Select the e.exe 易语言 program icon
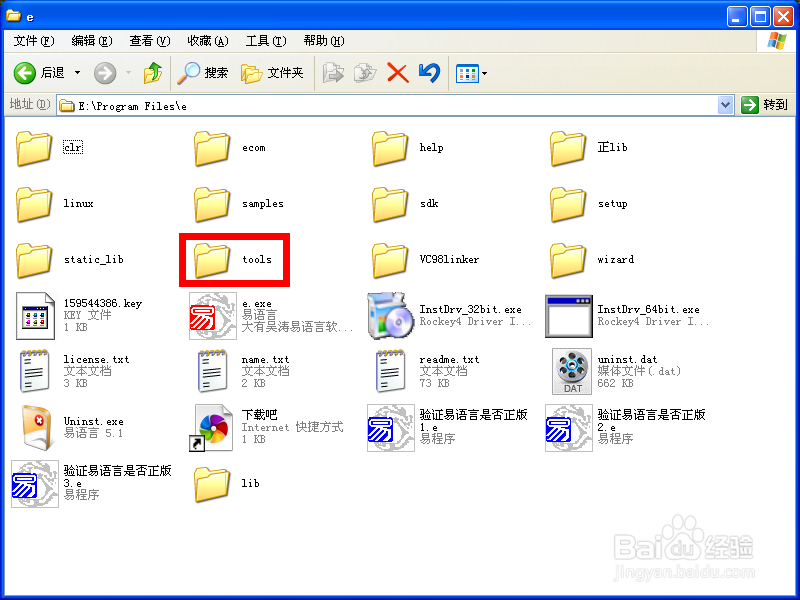Viewport: 800px width, 600px height. (x=213, y=316)
